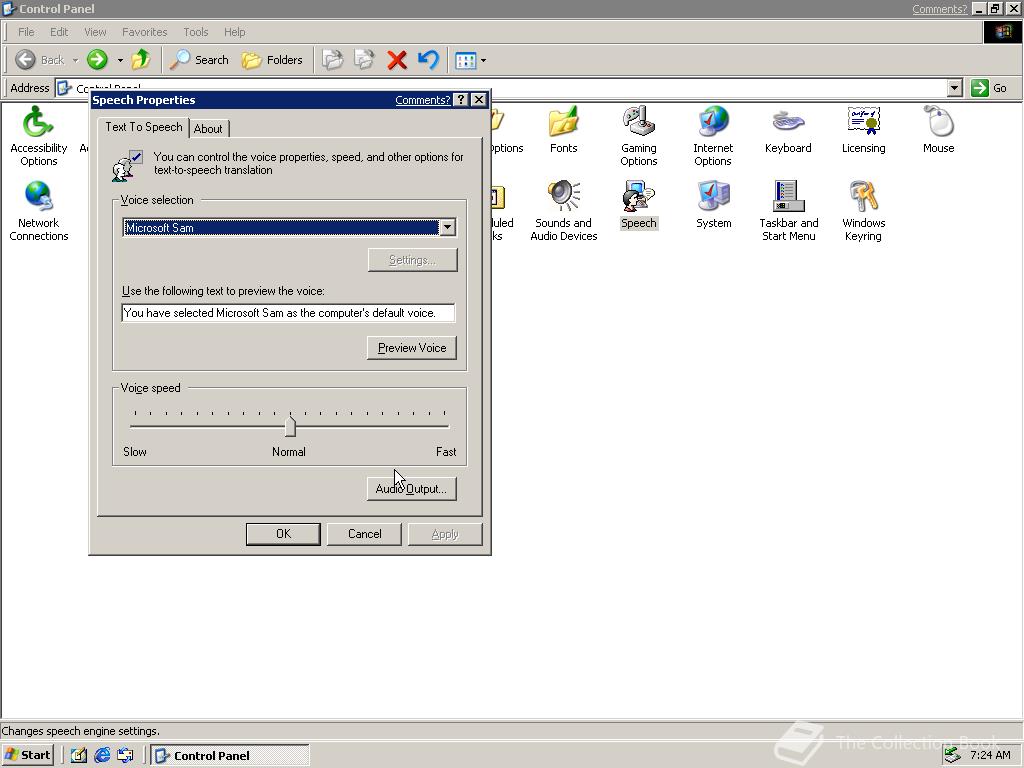
Task: Click the 7:24 AM system clock
Action: click(x=990, y=755)
